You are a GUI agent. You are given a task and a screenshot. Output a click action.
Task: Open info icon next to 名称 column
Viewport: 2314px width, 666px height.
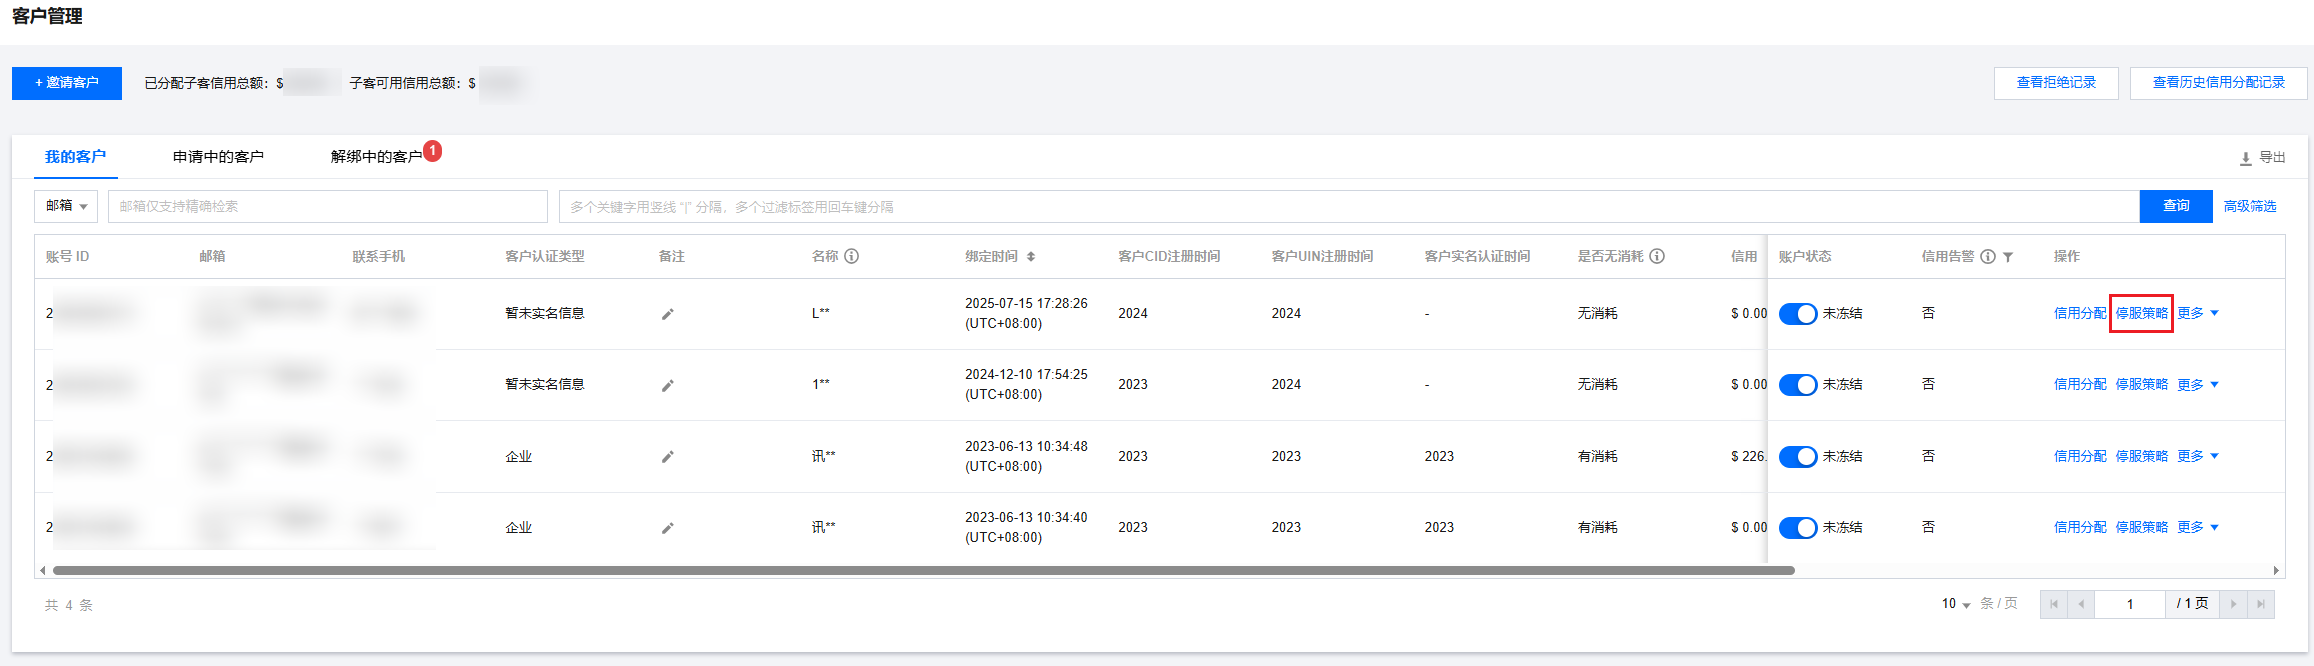click(x=851, y=256)
